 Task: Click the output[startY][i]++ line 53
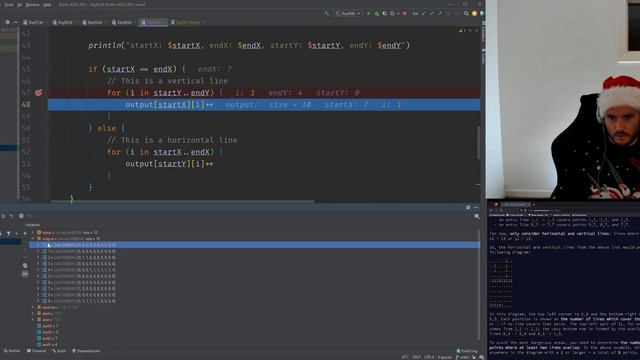169,164
